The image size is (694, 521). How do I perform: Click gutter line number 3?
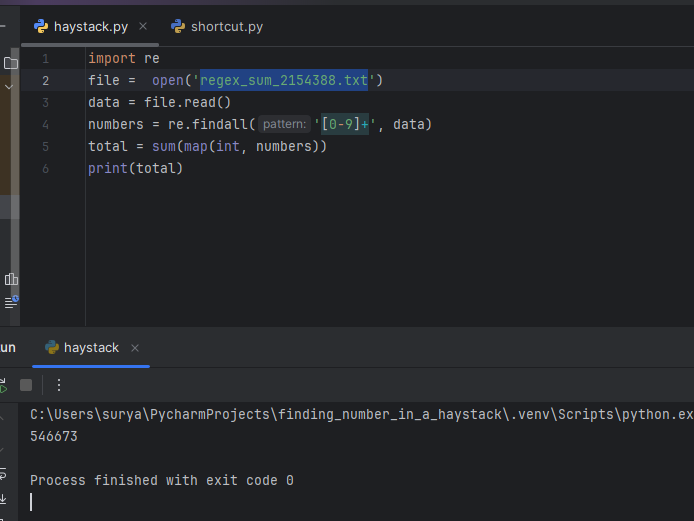(46, 103)
